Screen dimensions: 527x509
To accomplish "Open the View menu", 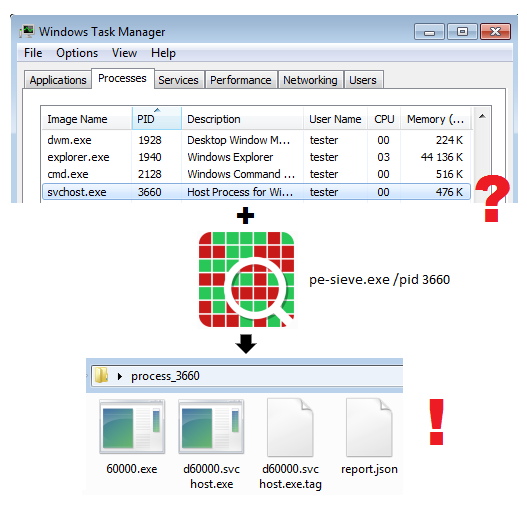I will coord(124,53).
